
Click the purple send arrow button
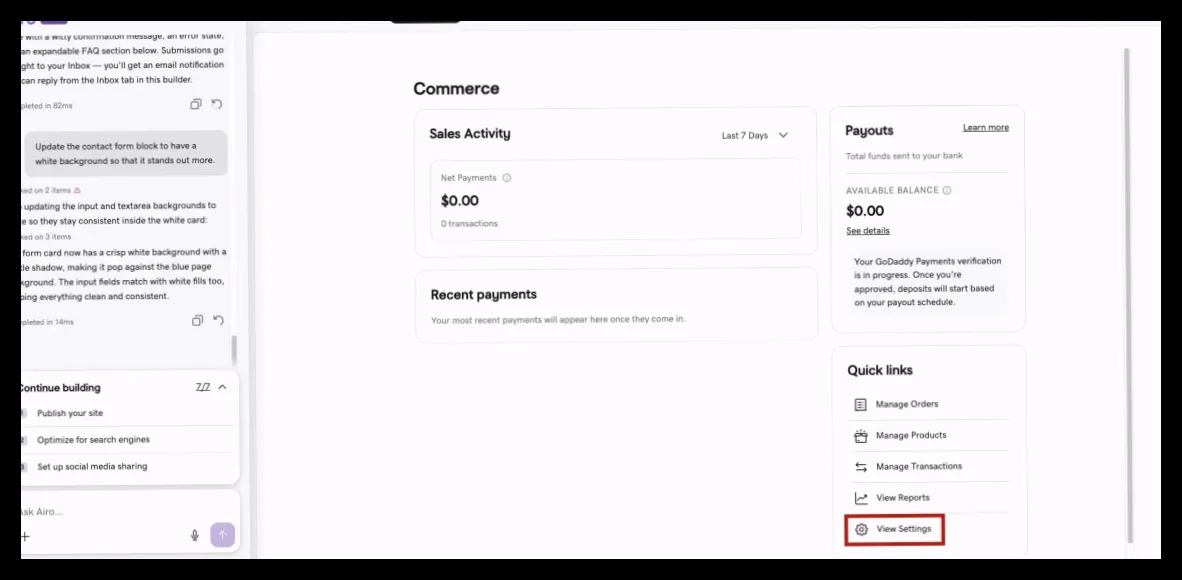pos(222,536)
